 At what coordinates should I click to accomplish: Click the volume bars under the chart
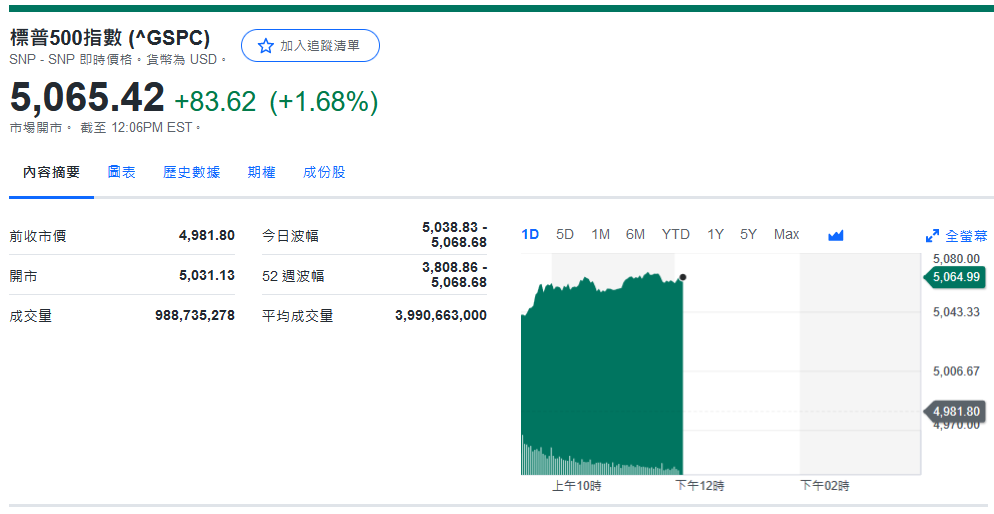point(600,464)
